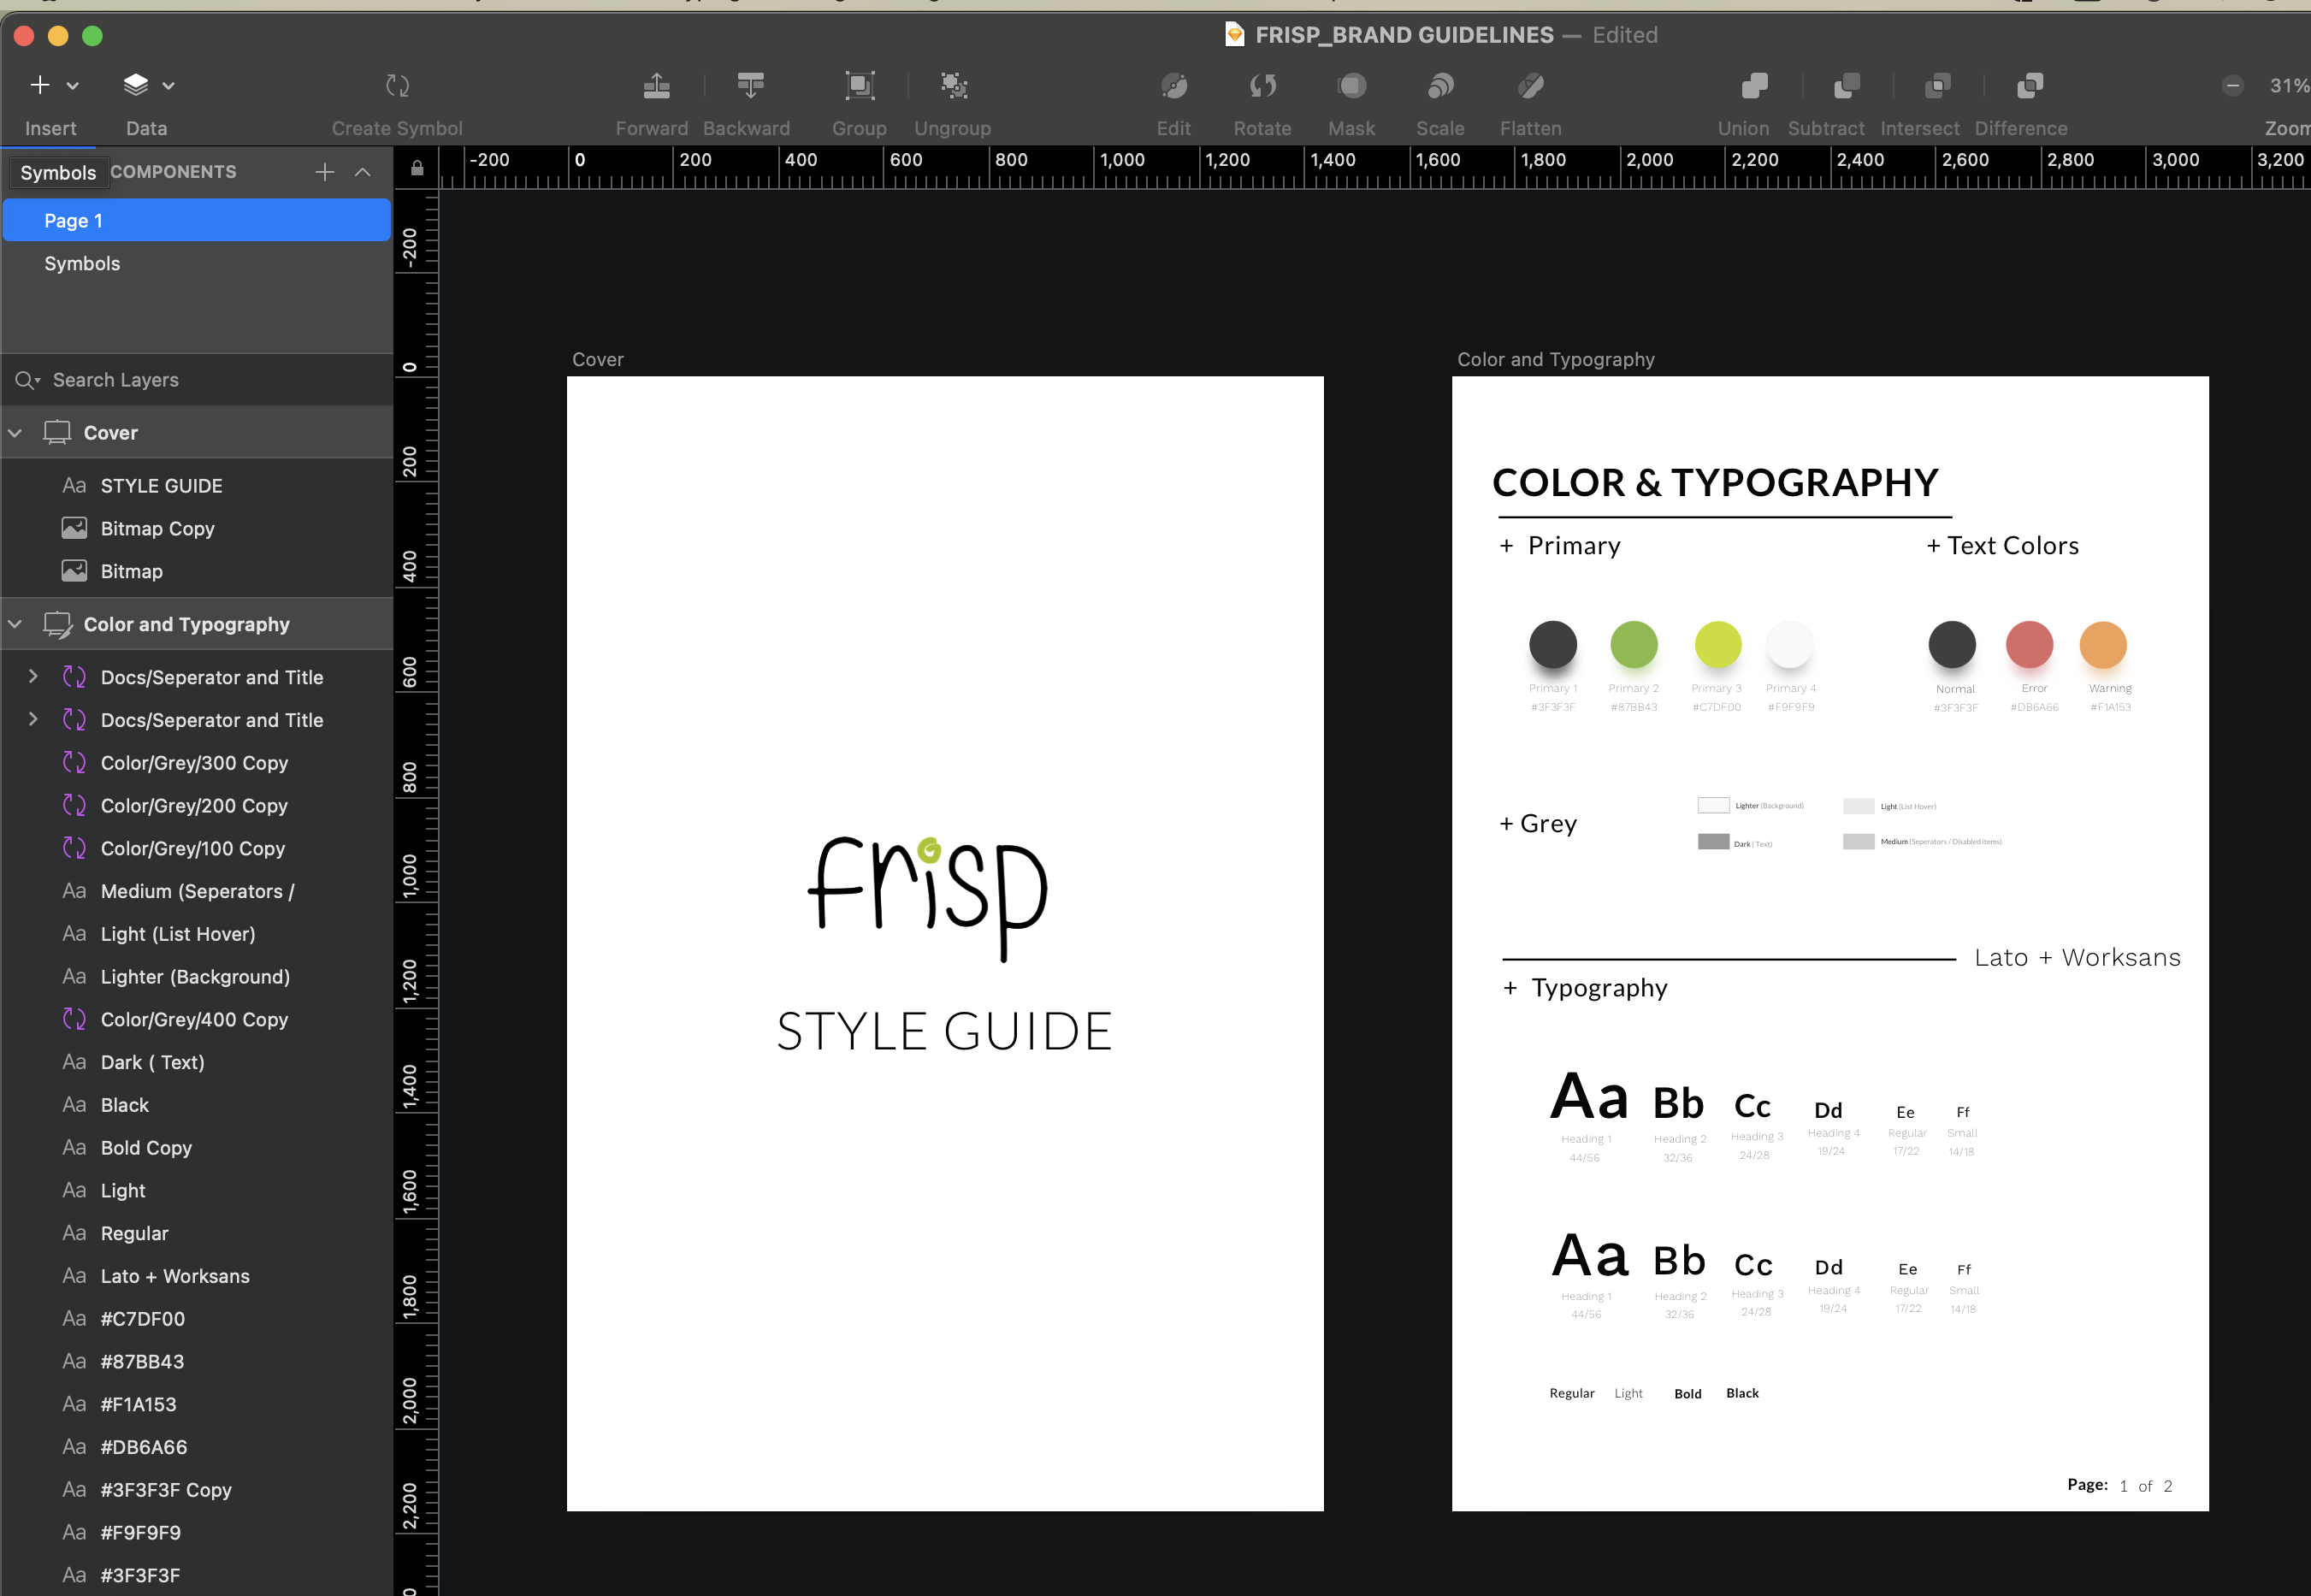The height and width of the screenshot is (1596, 2311).
Task: Click the search layers magnifier icon
Action: tap(27, 380)
